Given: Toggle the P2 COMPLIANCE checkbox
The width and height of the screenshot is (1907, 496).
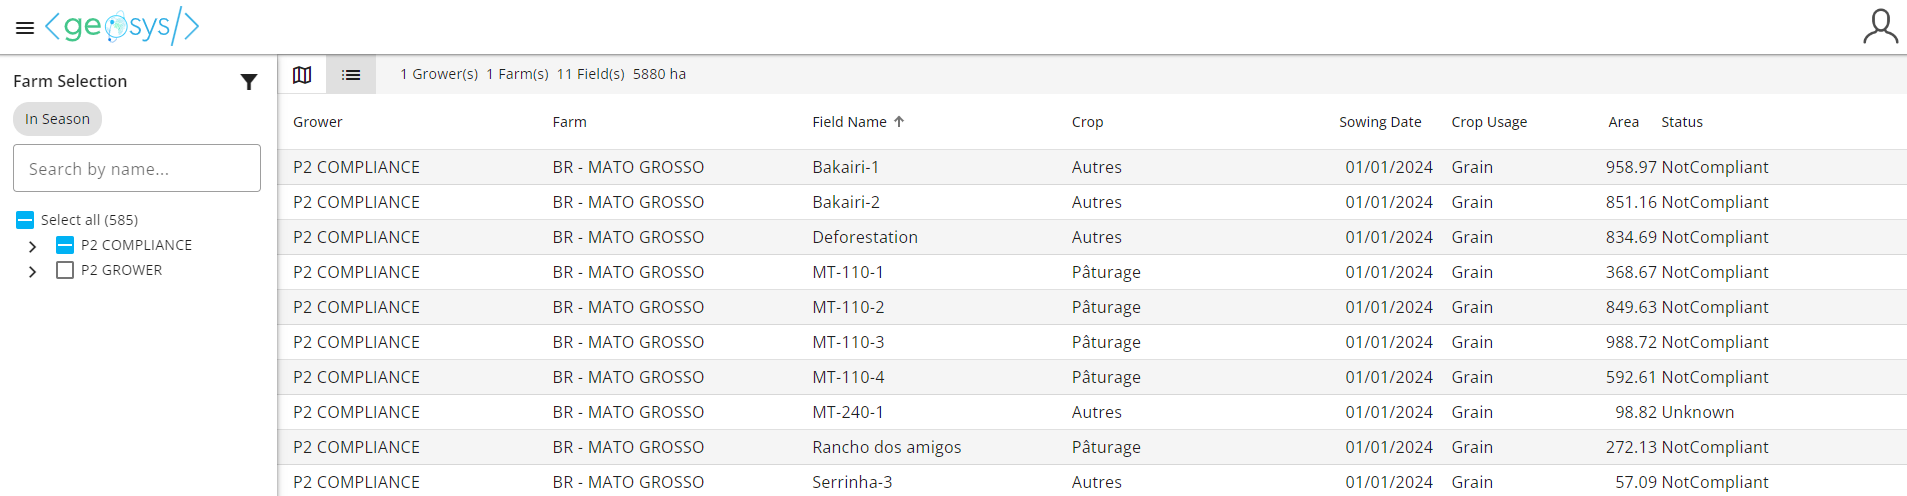Looking at the screenshot, I should [65, 245].
